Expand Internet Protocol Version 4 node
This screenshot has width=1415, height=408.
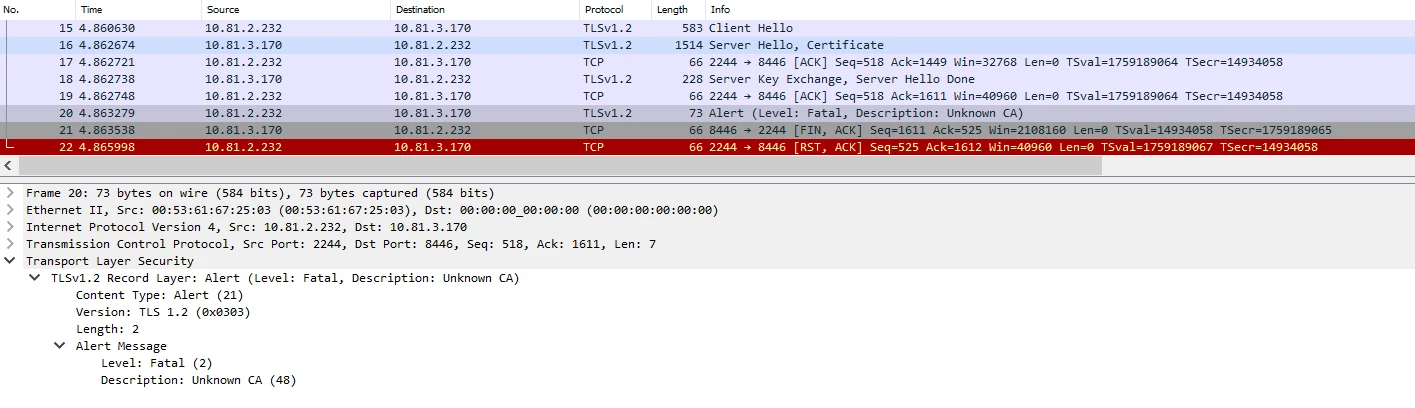tap(10, 227)
